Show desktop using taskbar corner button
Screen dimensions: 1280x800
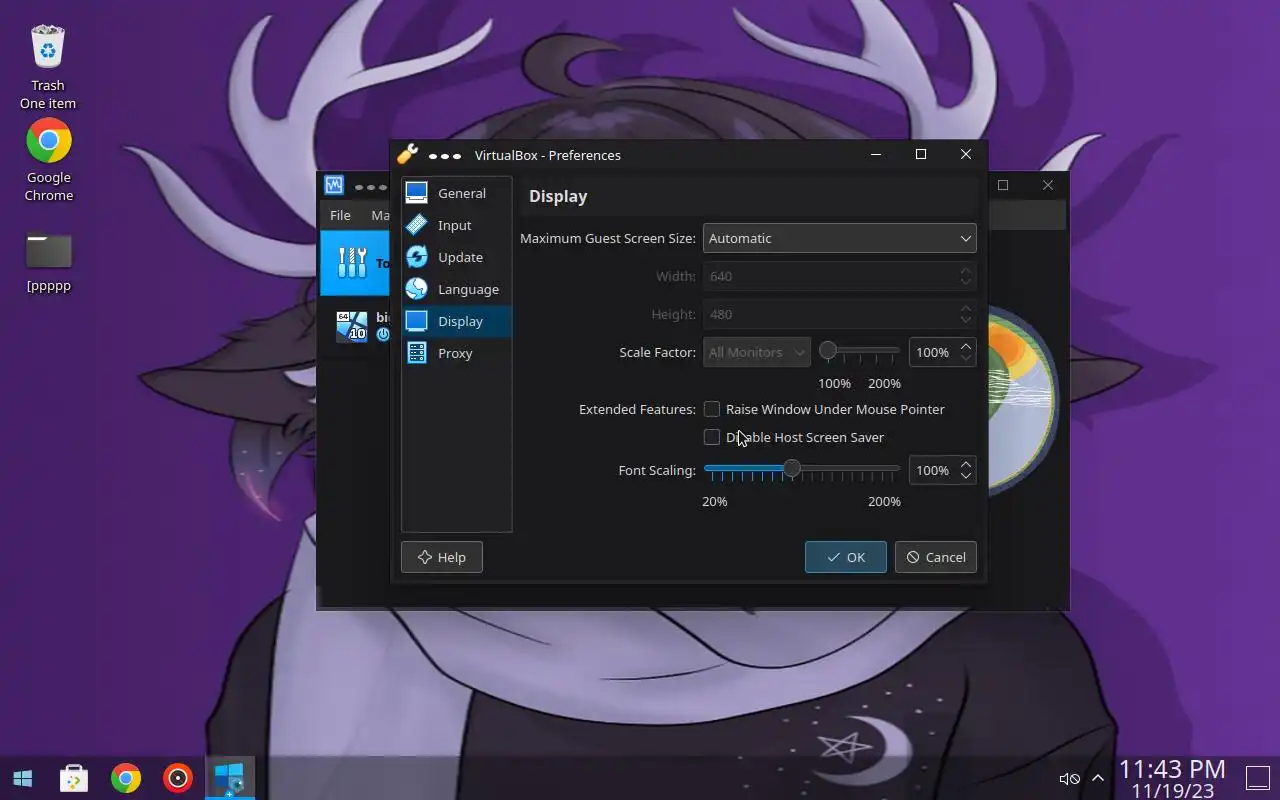click(x=1257, y=778)
